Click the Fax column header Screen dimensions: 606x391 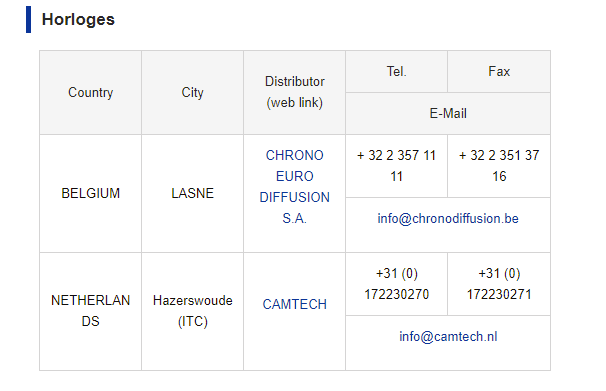tap(499, 71)
